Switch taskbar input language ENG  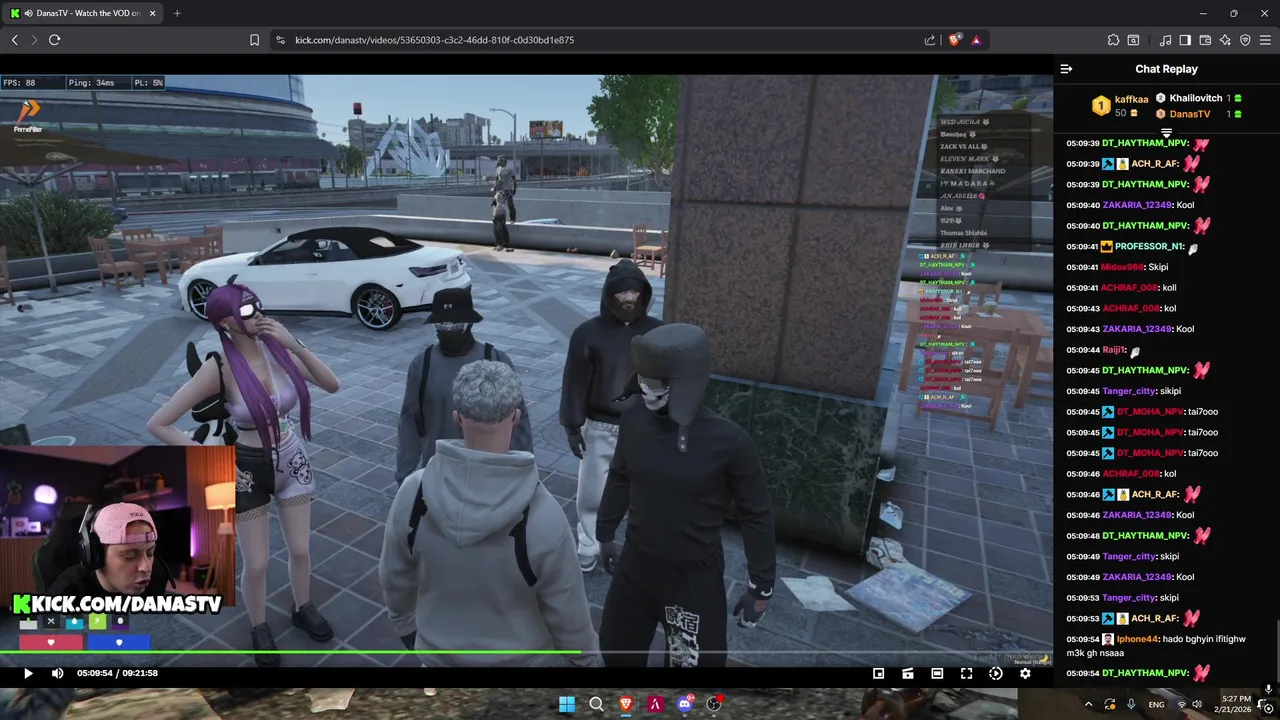pos(1156,704)
